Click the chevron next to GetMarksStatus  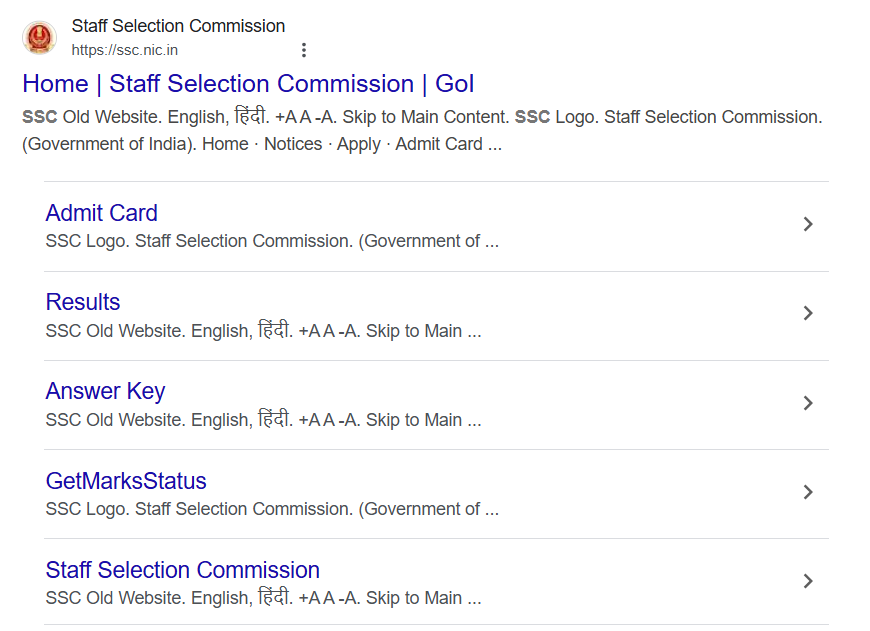[808, 492]
